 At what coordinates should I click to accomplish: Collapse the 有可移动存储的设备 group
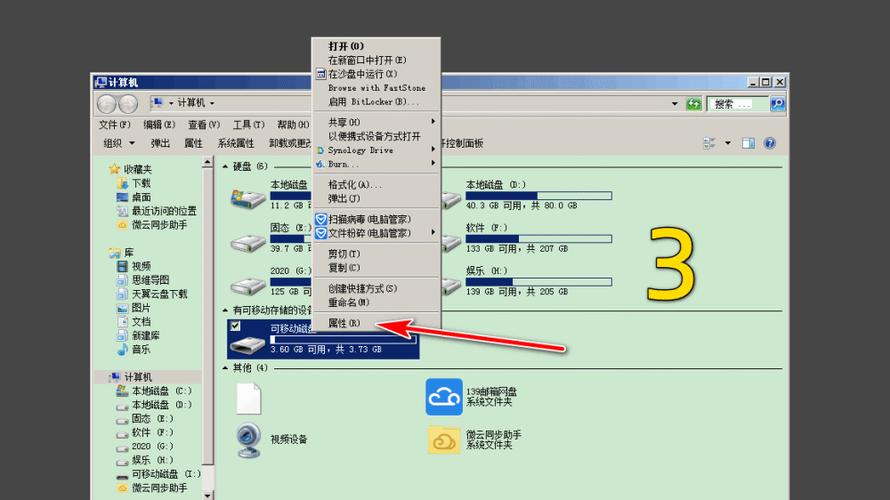[225, 310]
